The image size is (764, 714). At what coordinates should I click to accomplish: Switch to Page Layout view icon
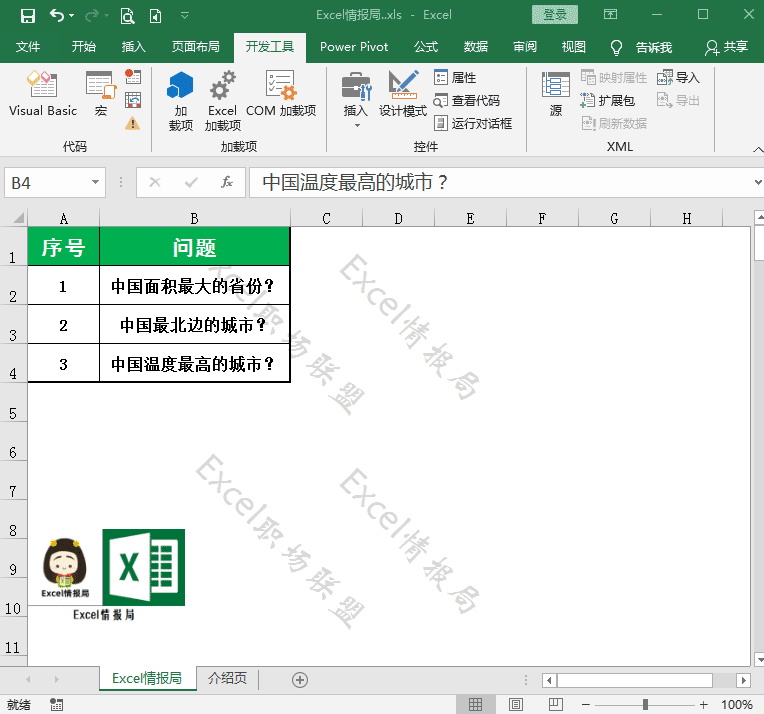coord(516,704)
